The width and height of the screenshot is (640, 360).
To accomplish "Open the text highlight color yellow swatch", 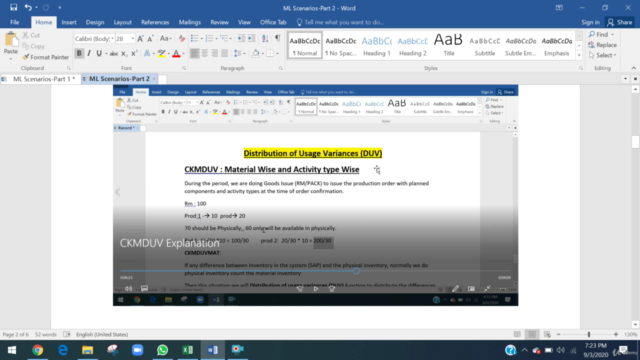I will [x=162, y=53].
